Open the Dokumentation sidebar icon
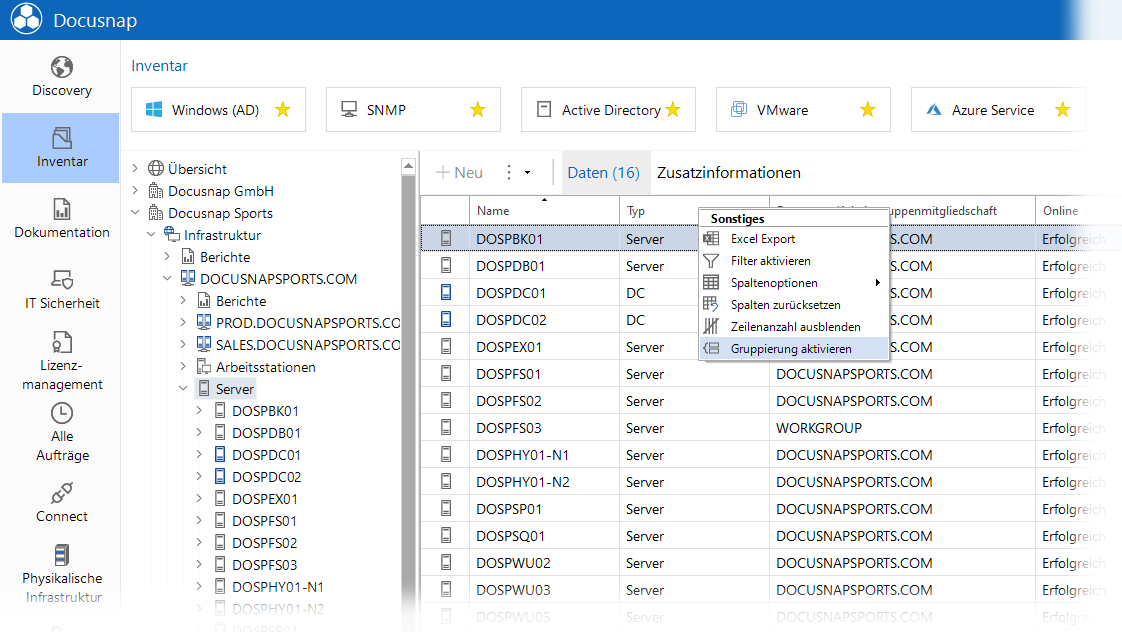Image resolution: width=1122 pixels, height=632 pixels. [62, 209]
